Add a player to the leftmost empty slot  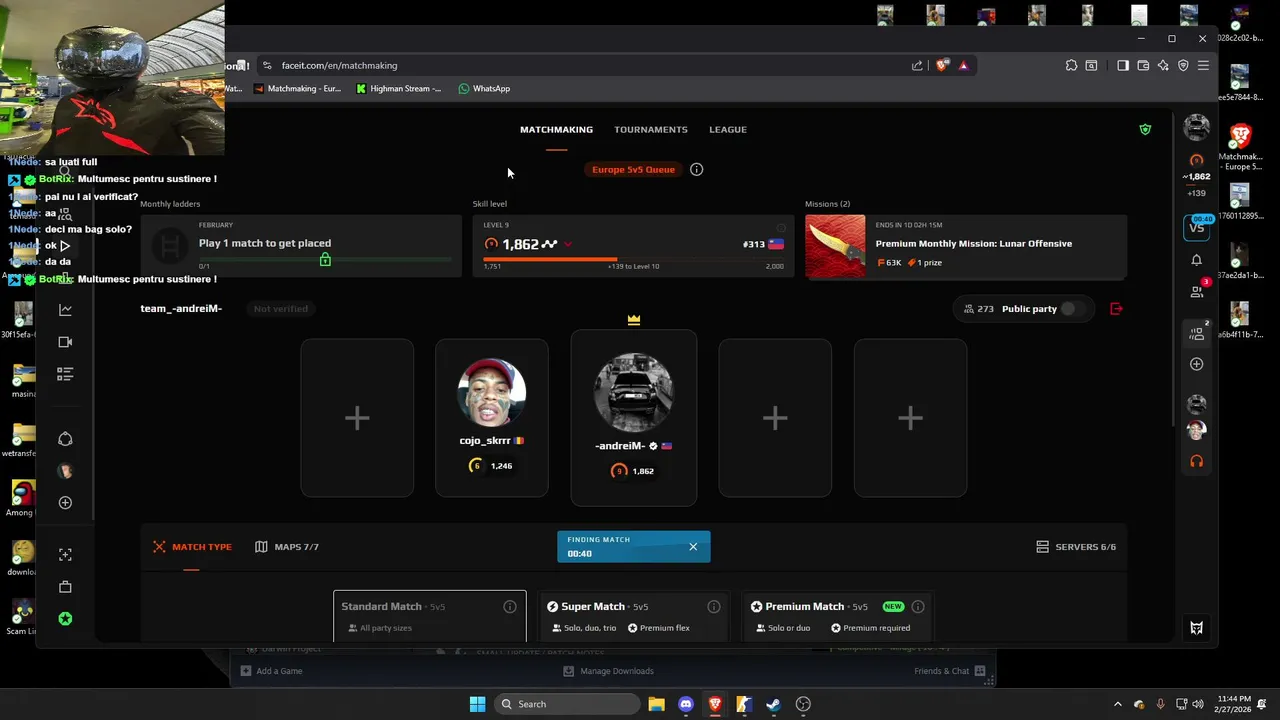pos(357,418)
